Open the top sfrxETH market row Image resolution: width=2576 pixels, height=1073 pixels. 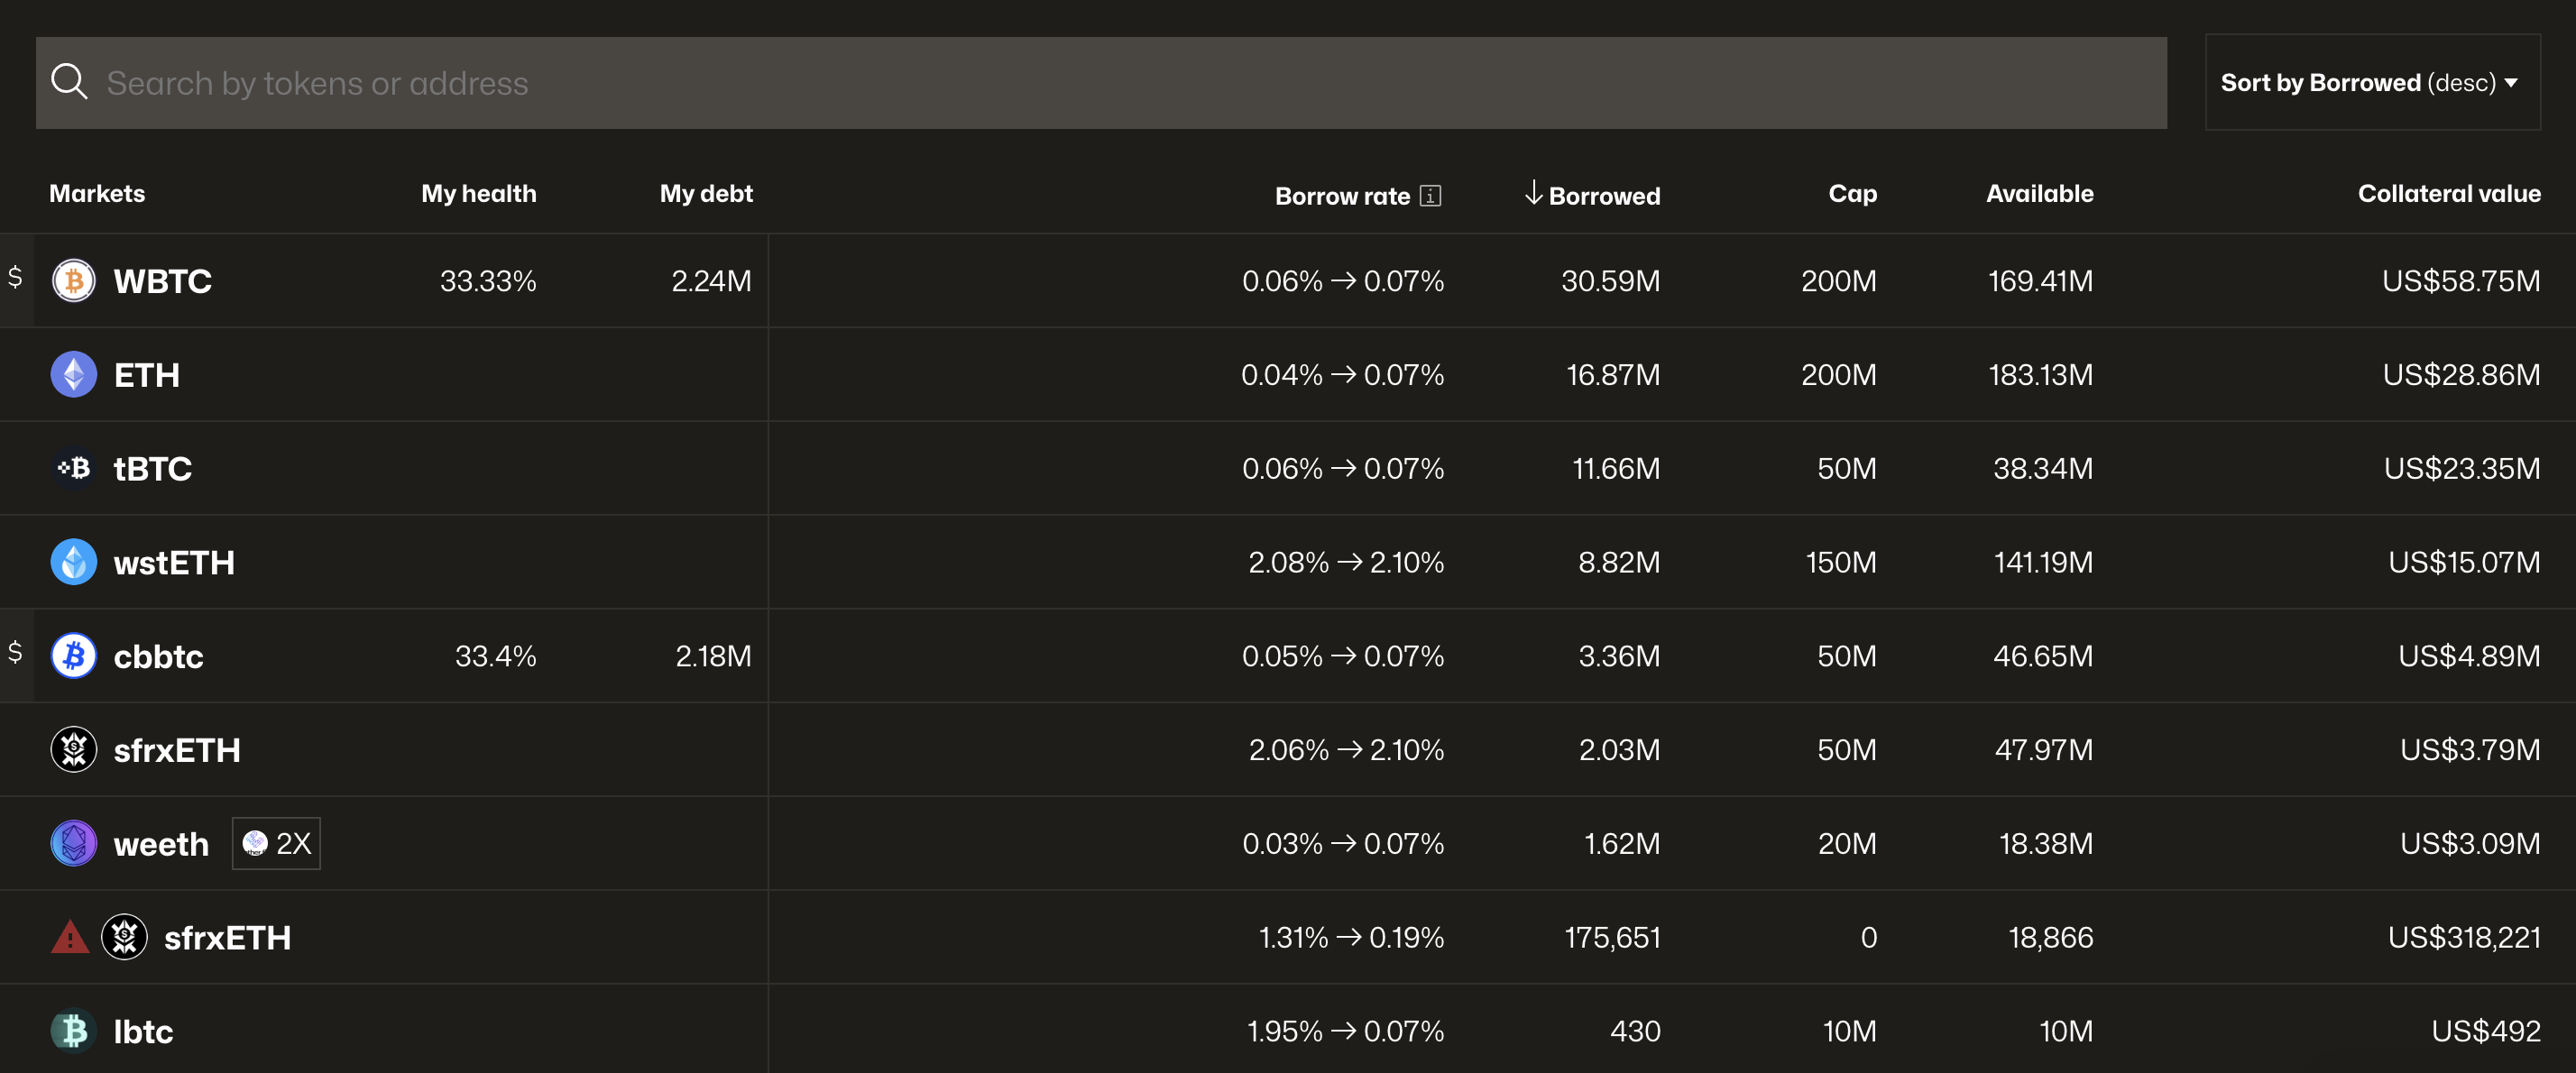coord(177,750)
